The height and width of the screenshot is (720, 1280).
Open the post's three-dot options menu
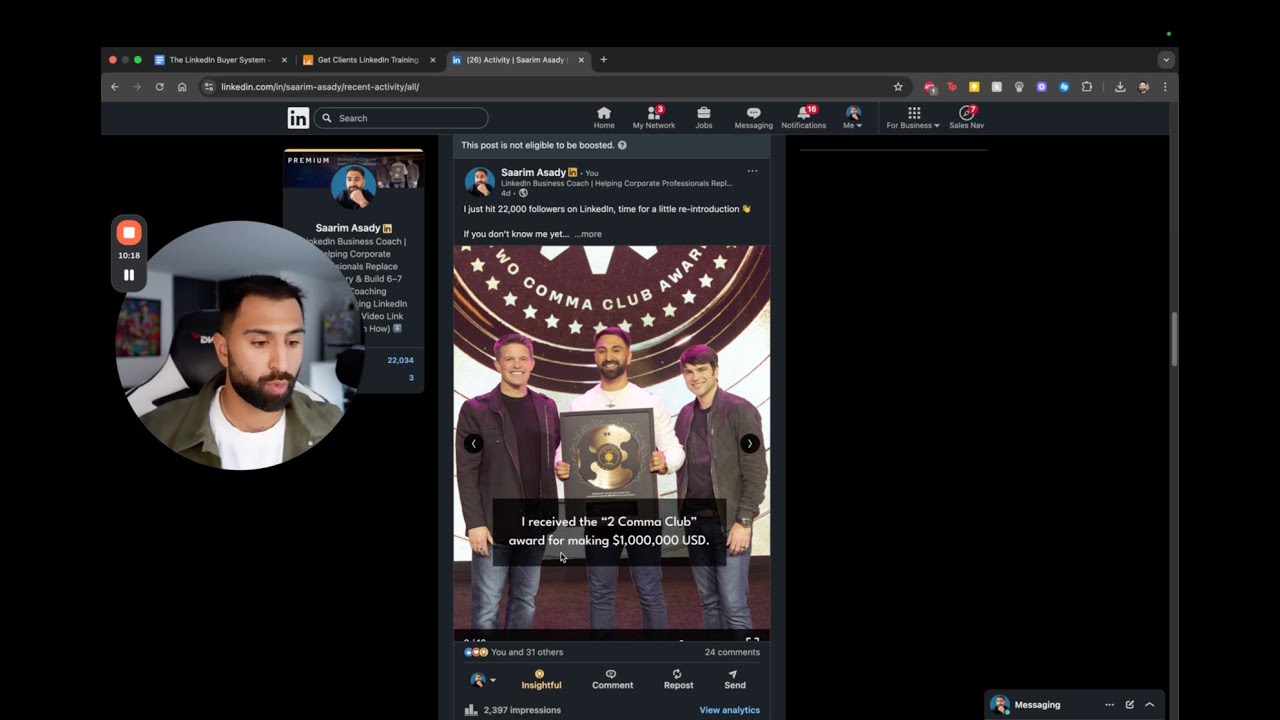[752, 171]
